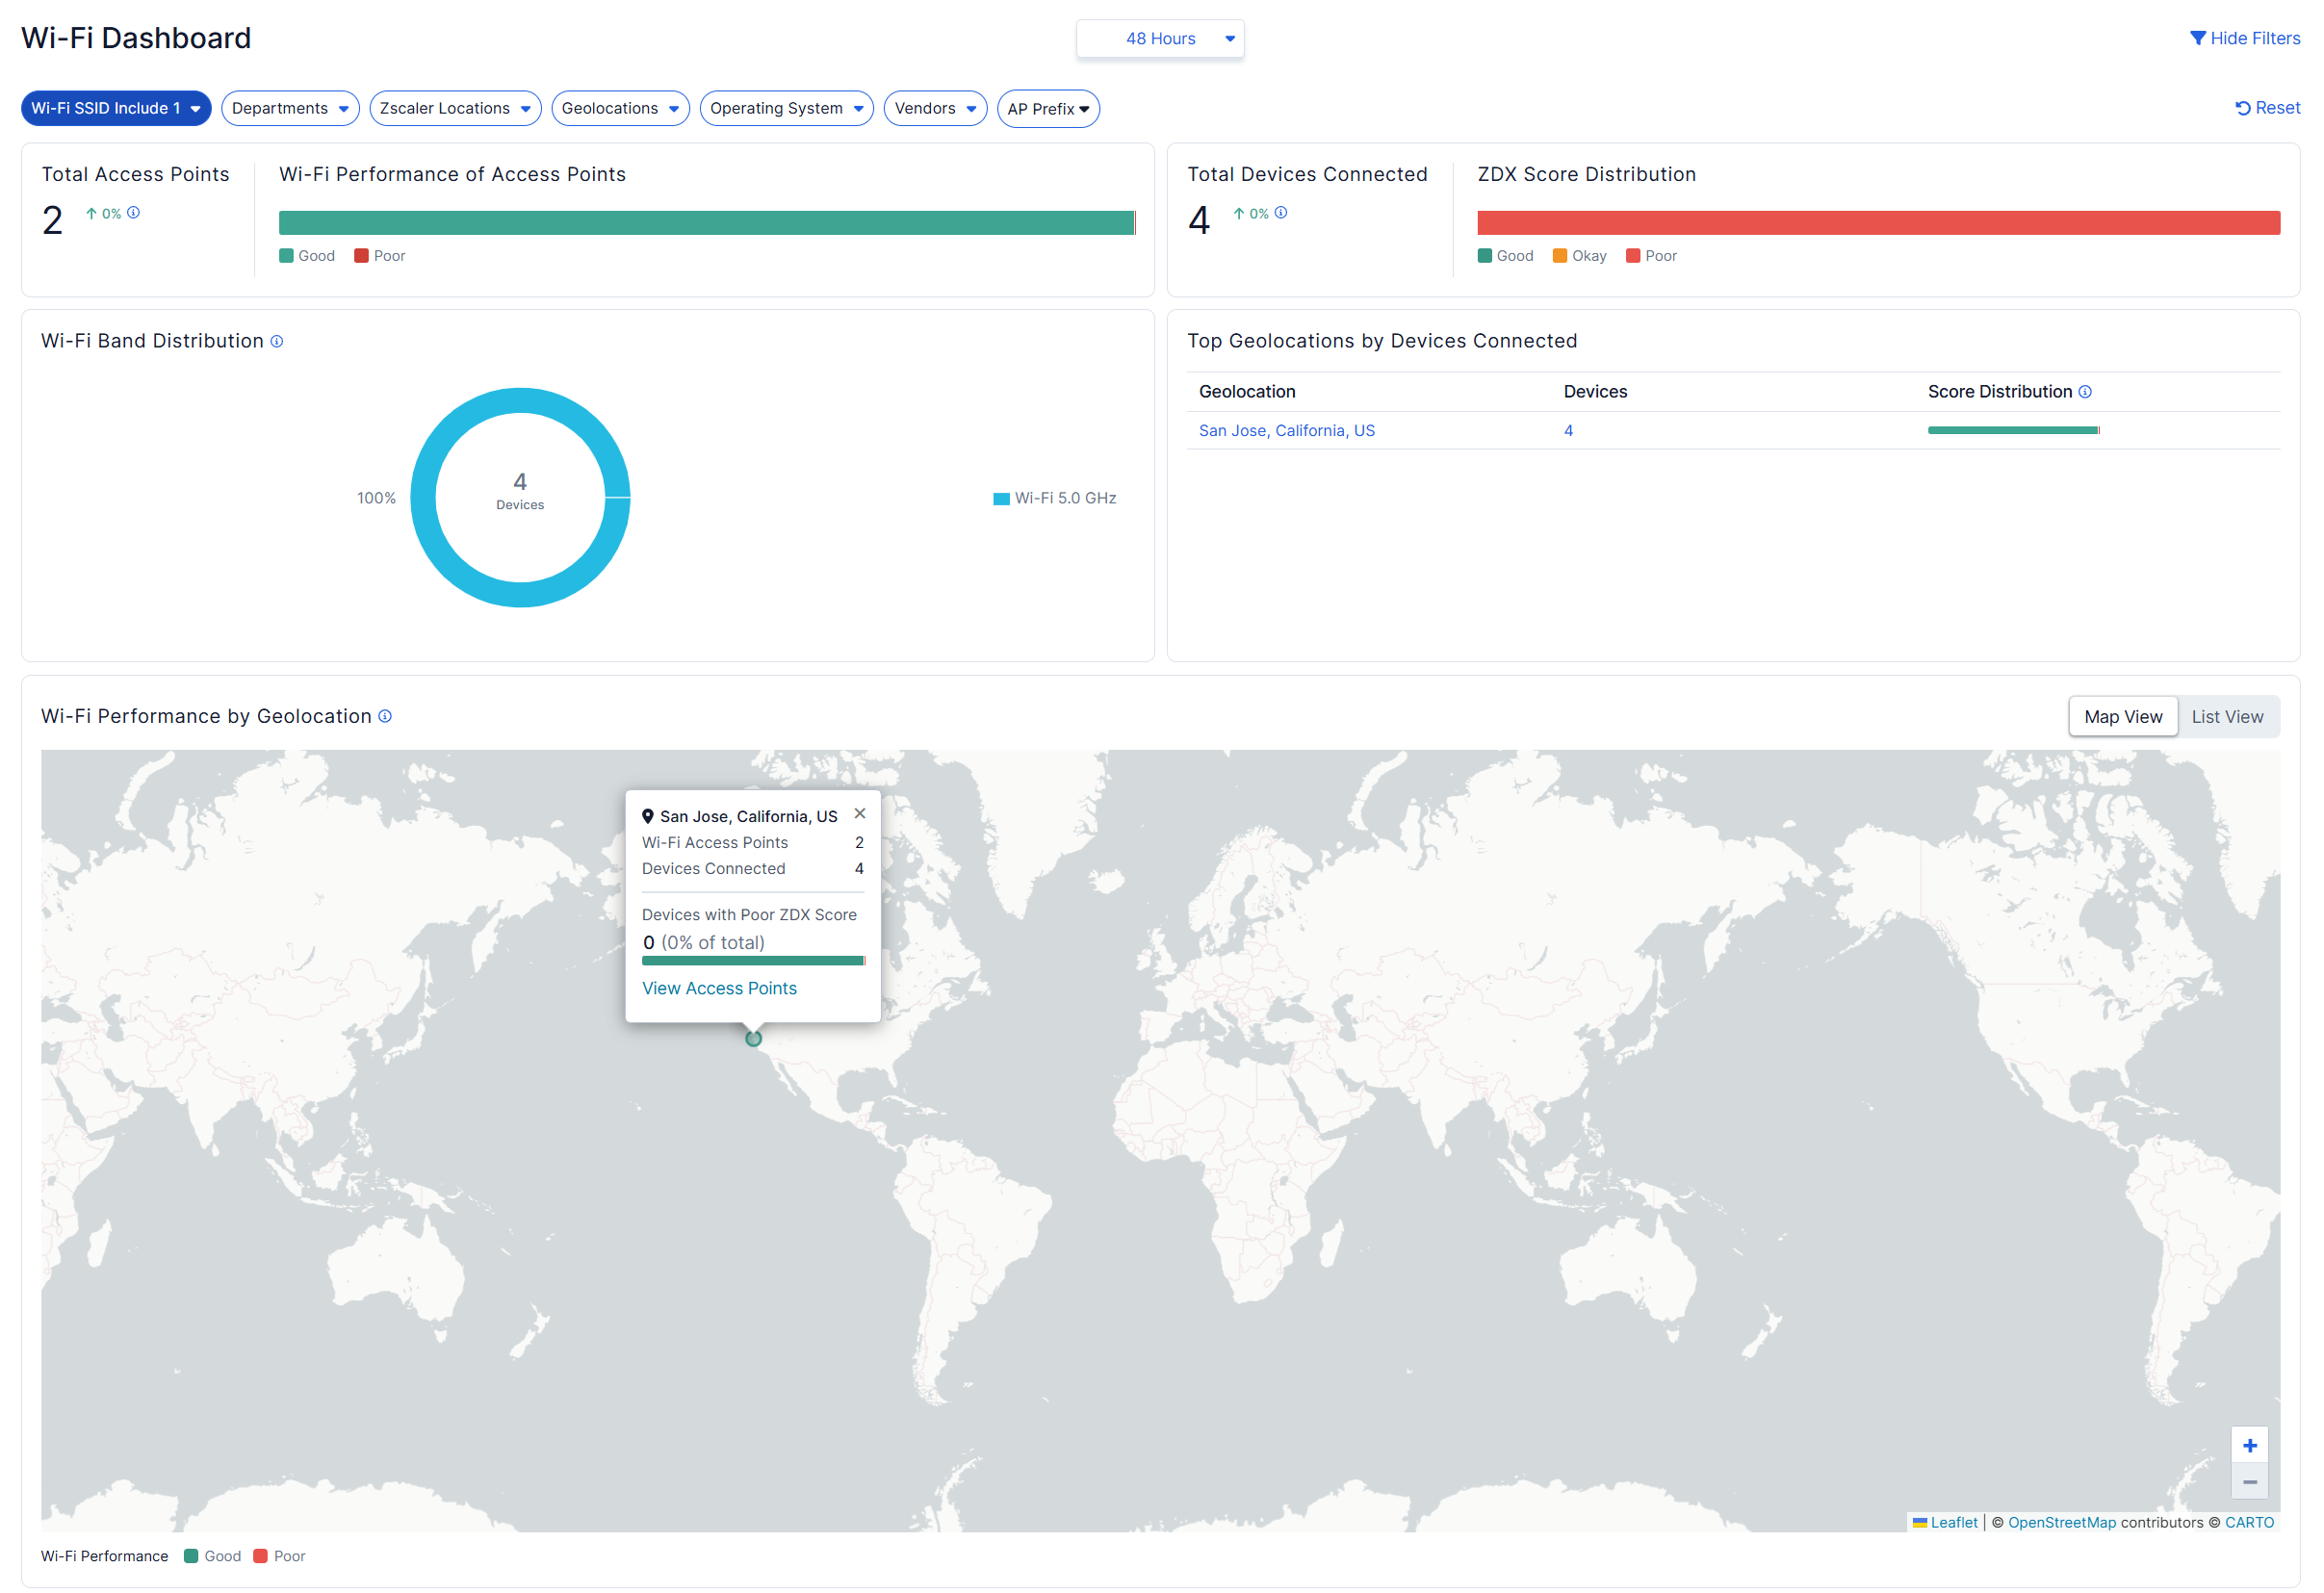Click the Total Devices Connected value 4
2324x1593 pixels.
[x=1199, y=221]
